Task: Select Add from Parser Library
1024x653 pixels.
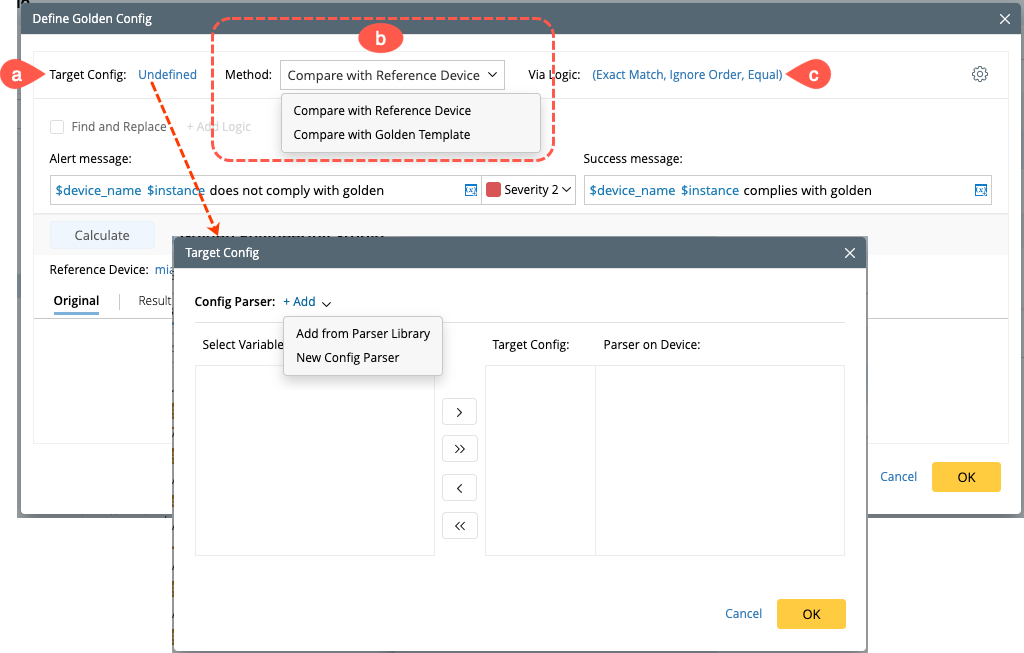Action: (x=363, y=334)
